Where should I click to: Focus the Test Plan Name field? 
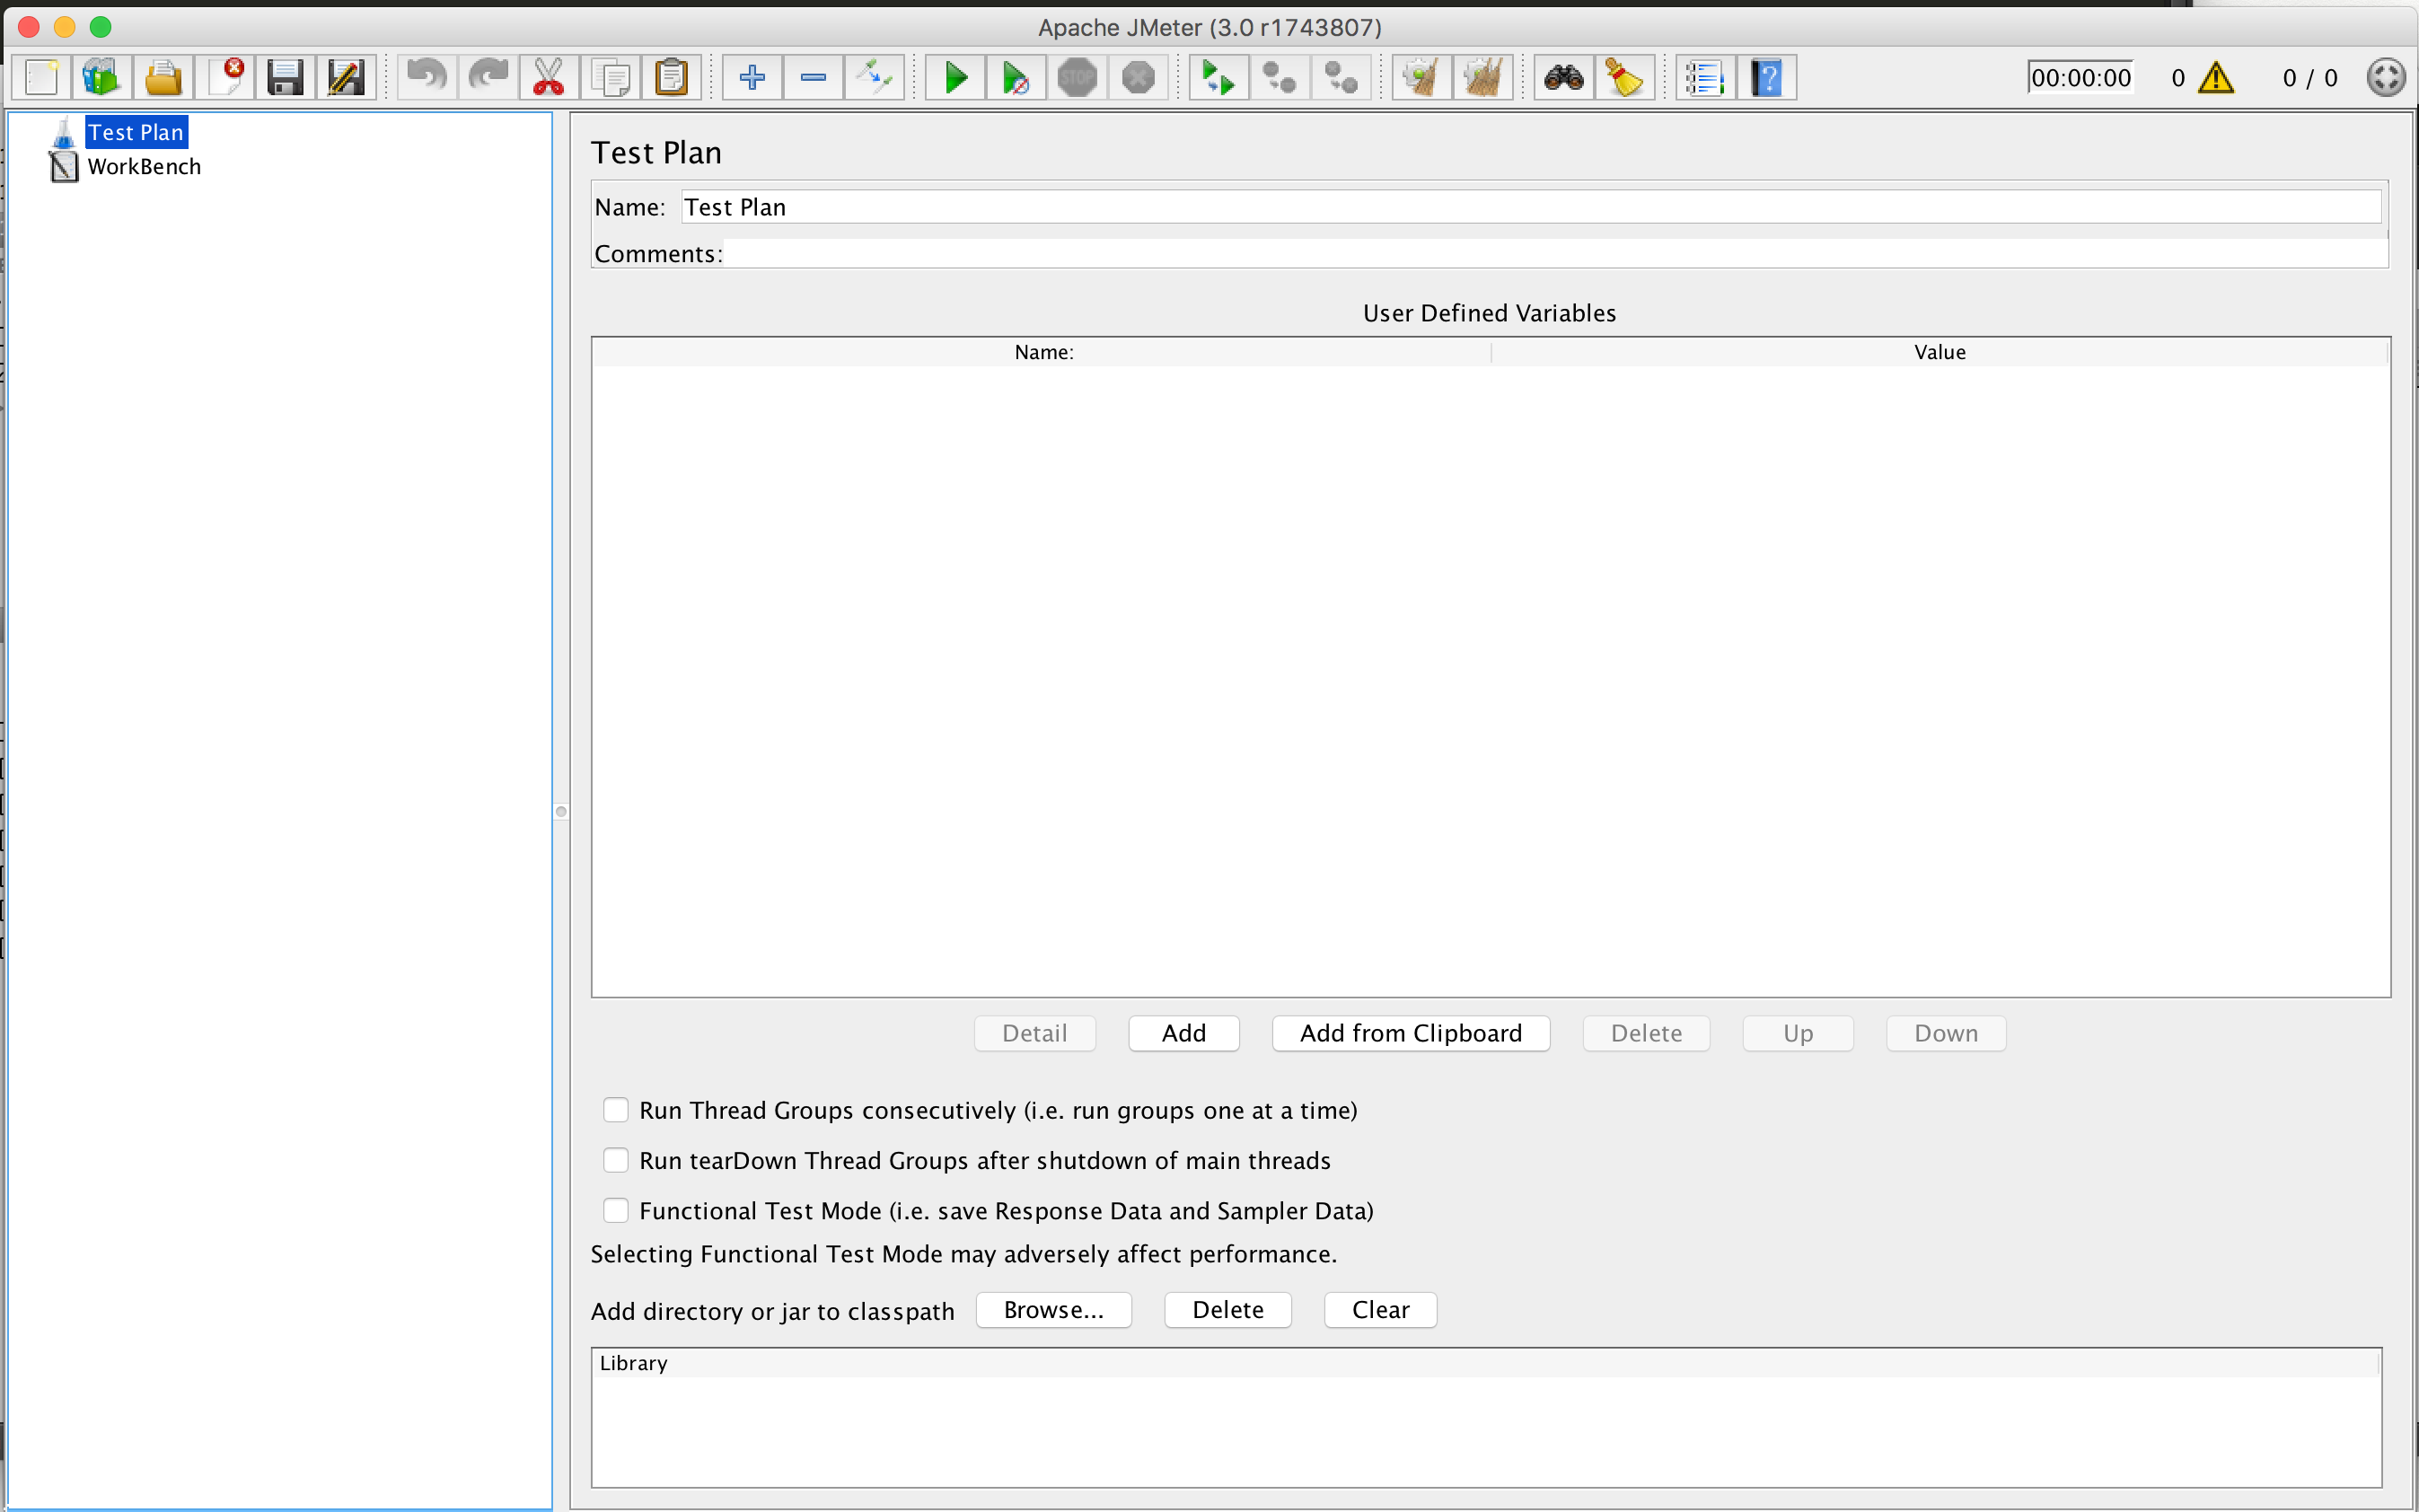(1531, 207)
